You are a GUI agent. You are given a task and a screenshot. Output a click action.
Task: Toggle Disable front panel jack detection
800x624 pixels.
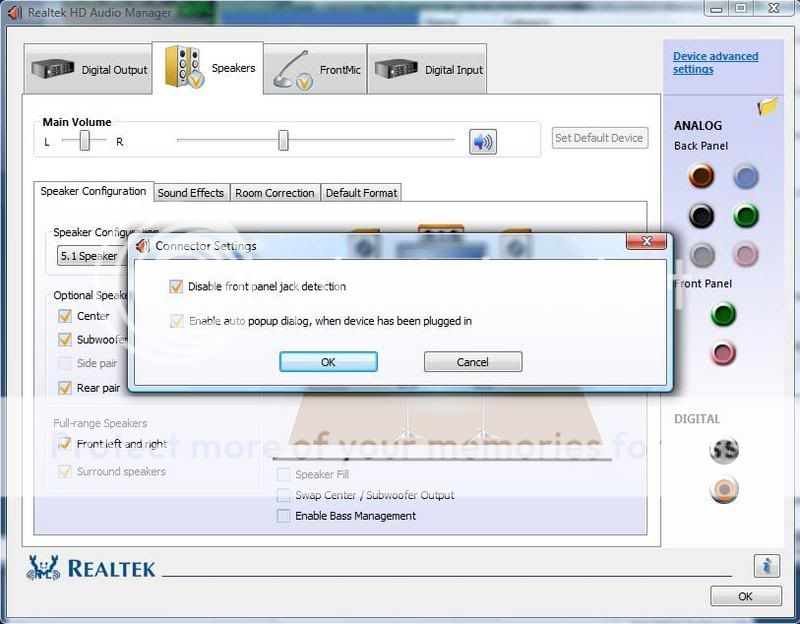(x=176, y=286)
